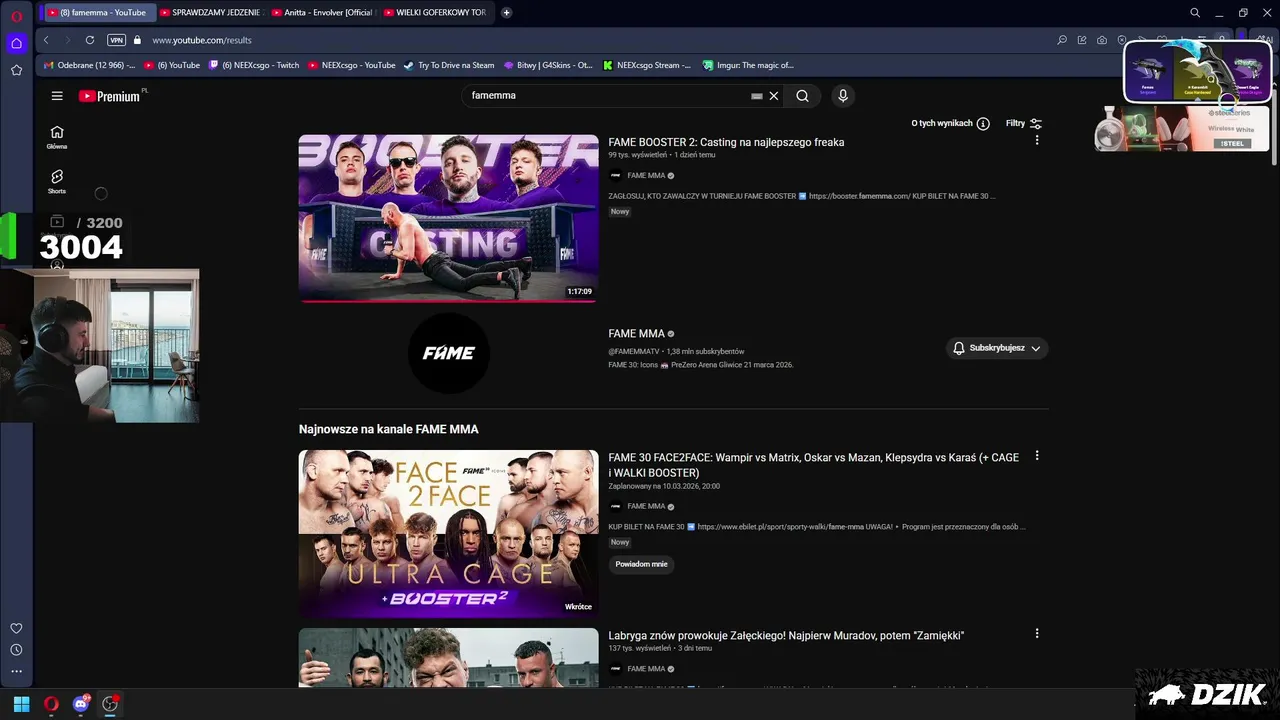Click 'Powiadom mnie' notify button
The width and height of the screenshot is (1280, 720).
click(641, 564)
